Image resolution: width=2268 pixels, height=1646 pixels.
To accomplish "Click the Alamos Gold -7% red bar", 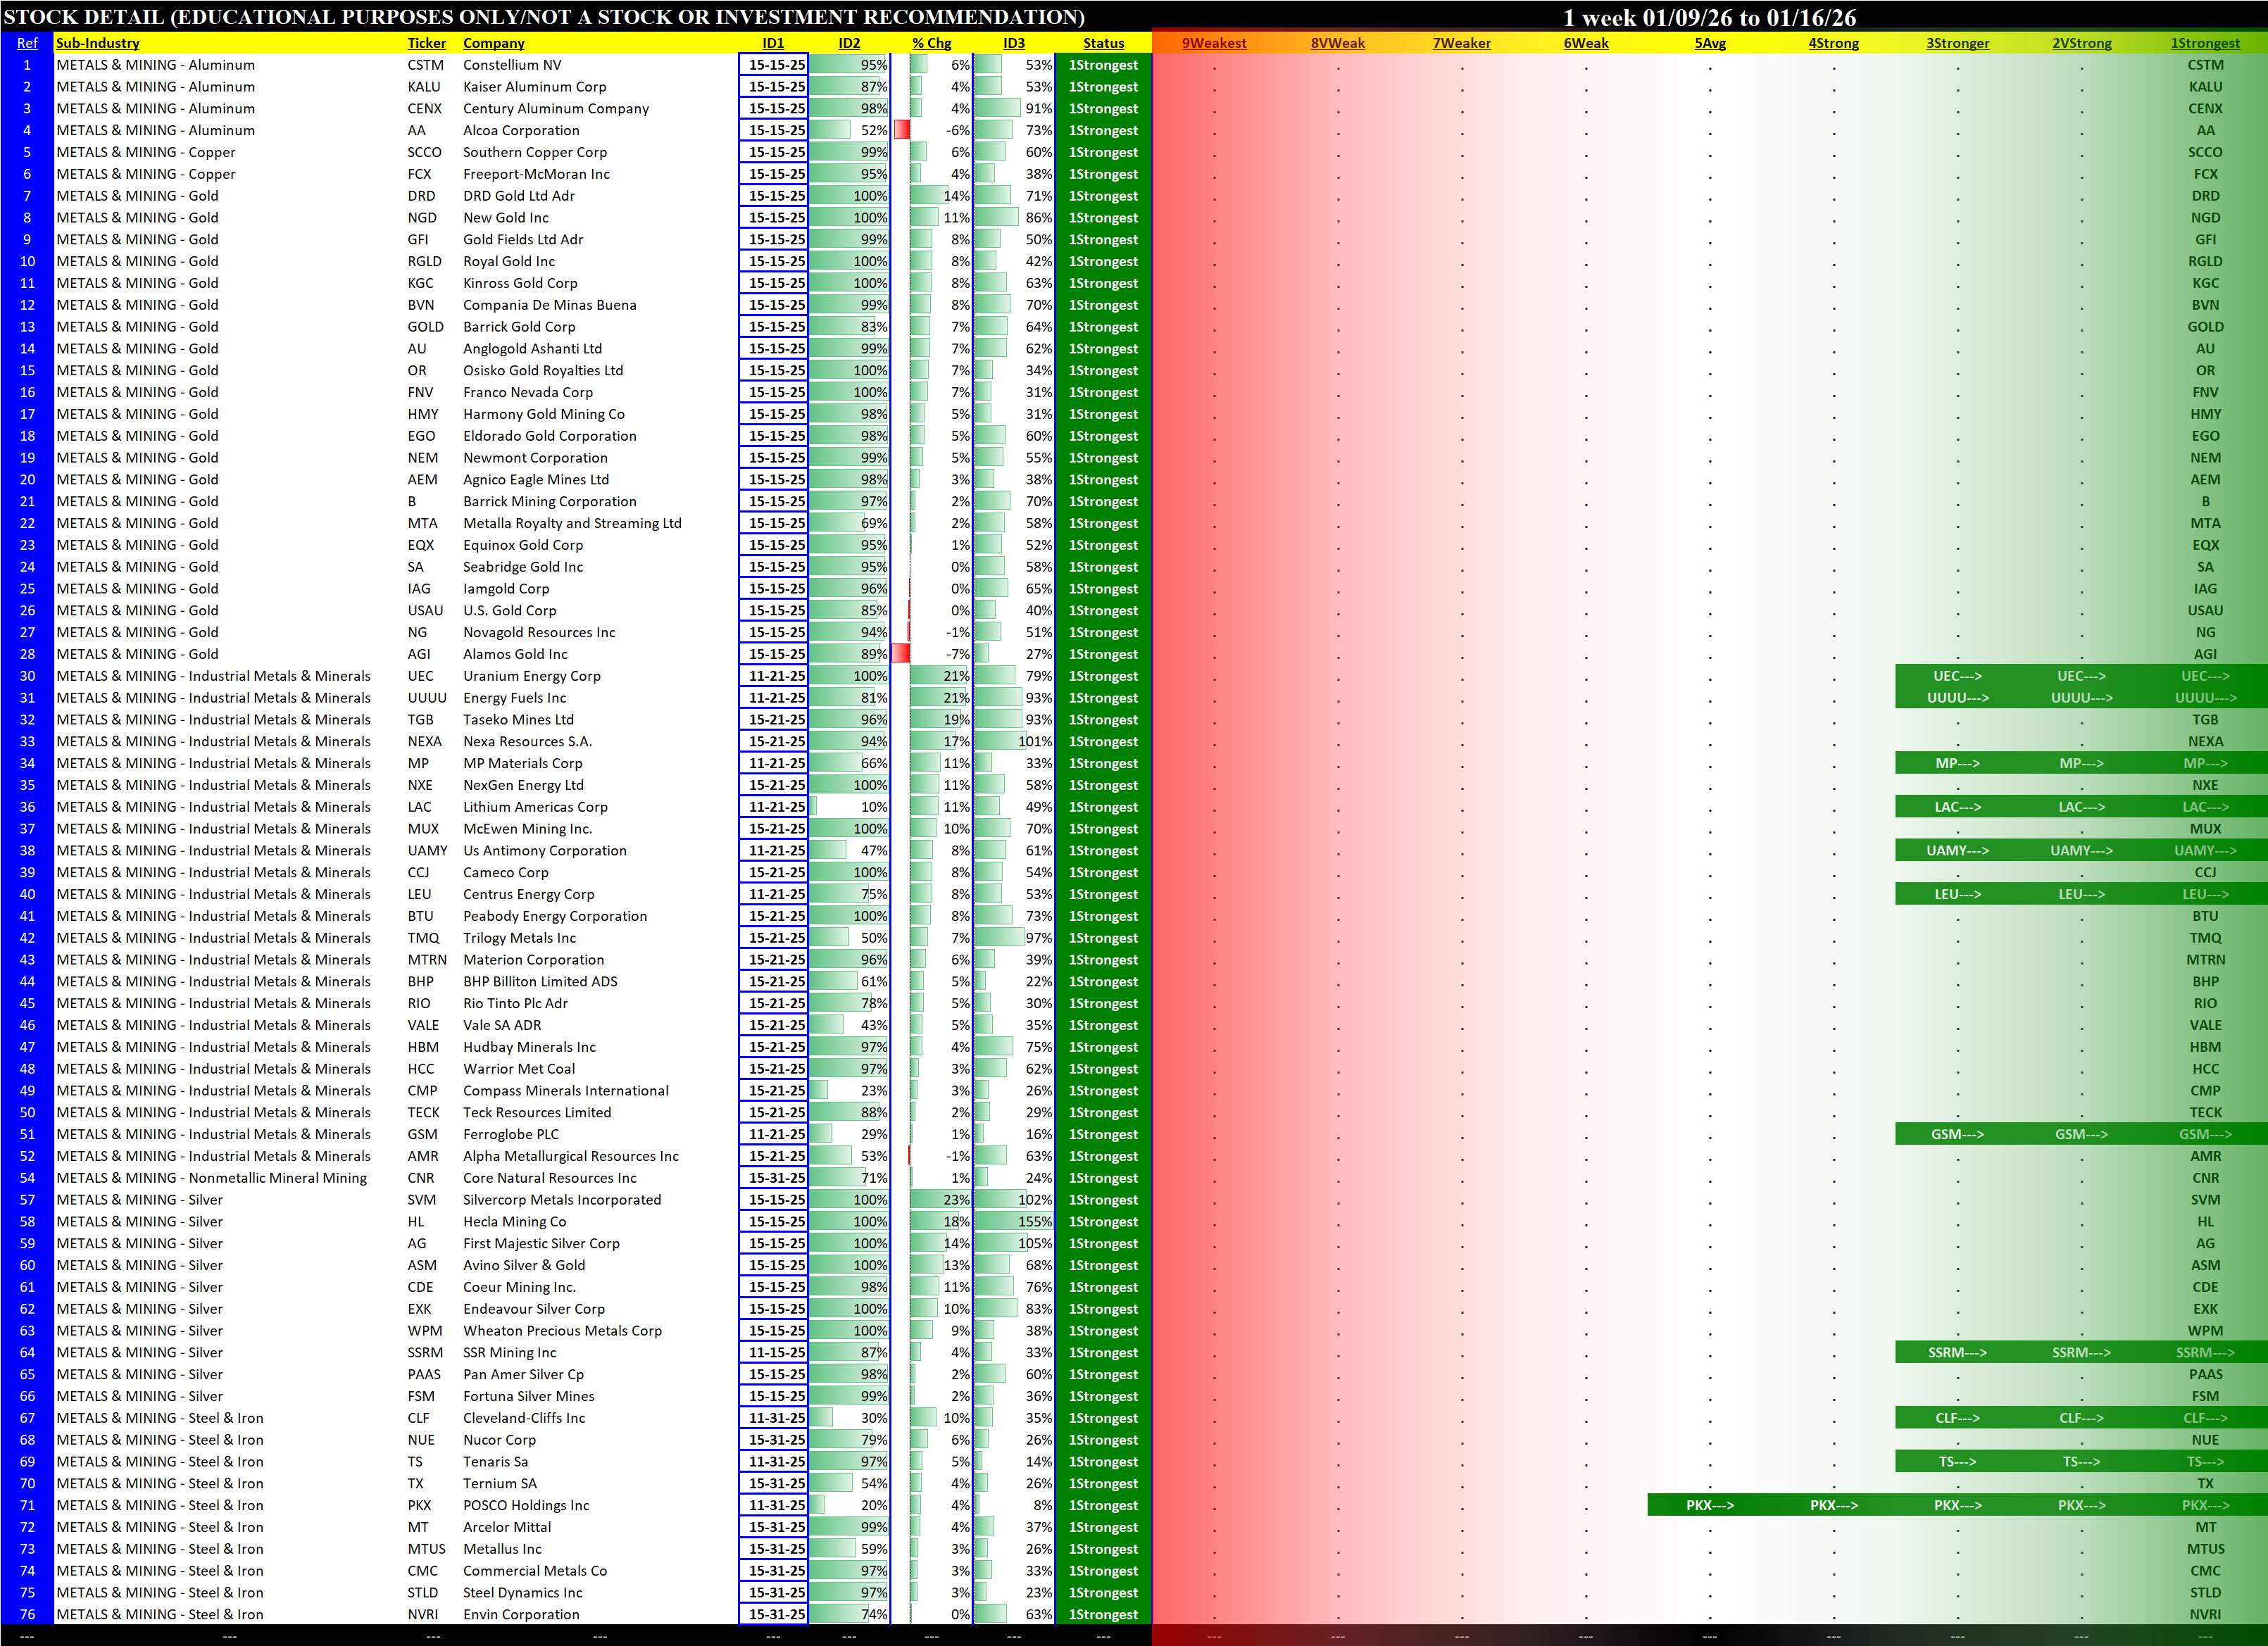I will coord(900,654).
